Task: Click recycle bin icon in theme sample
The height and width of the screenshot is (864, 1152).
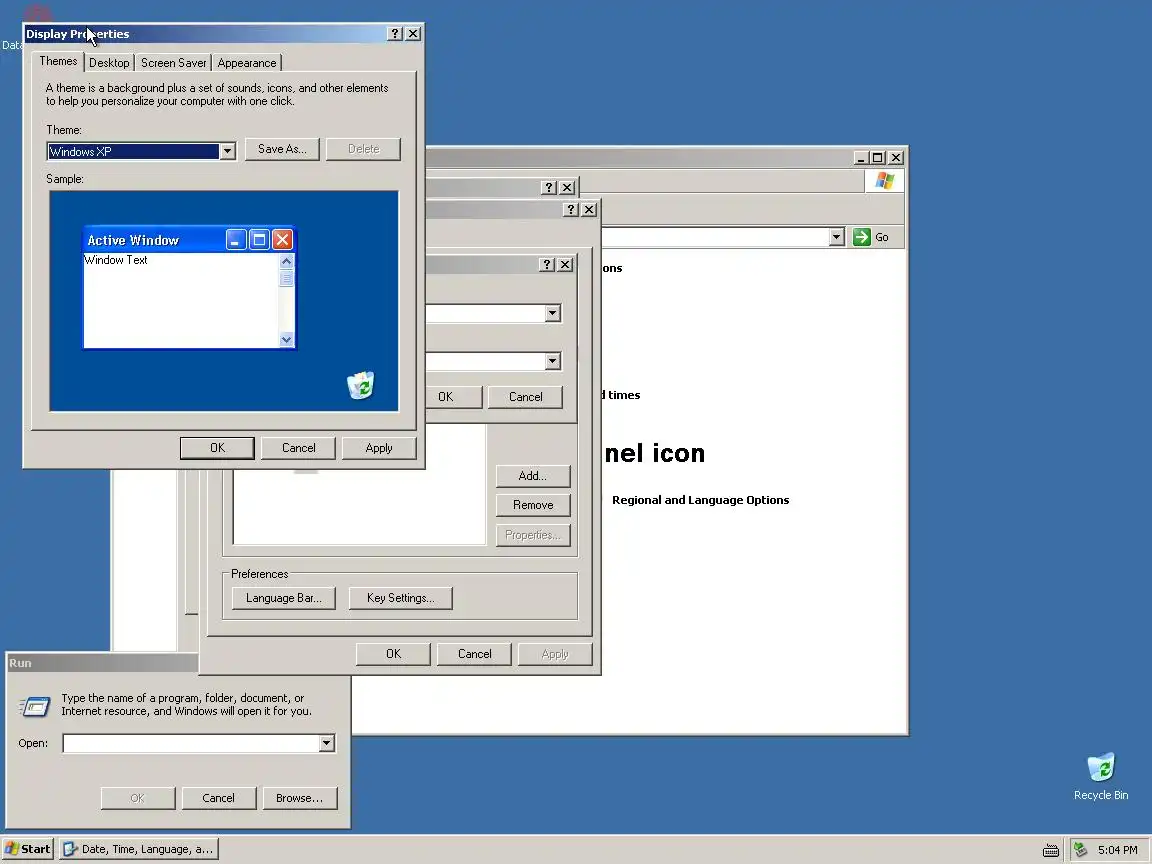Action: (361, 385)
